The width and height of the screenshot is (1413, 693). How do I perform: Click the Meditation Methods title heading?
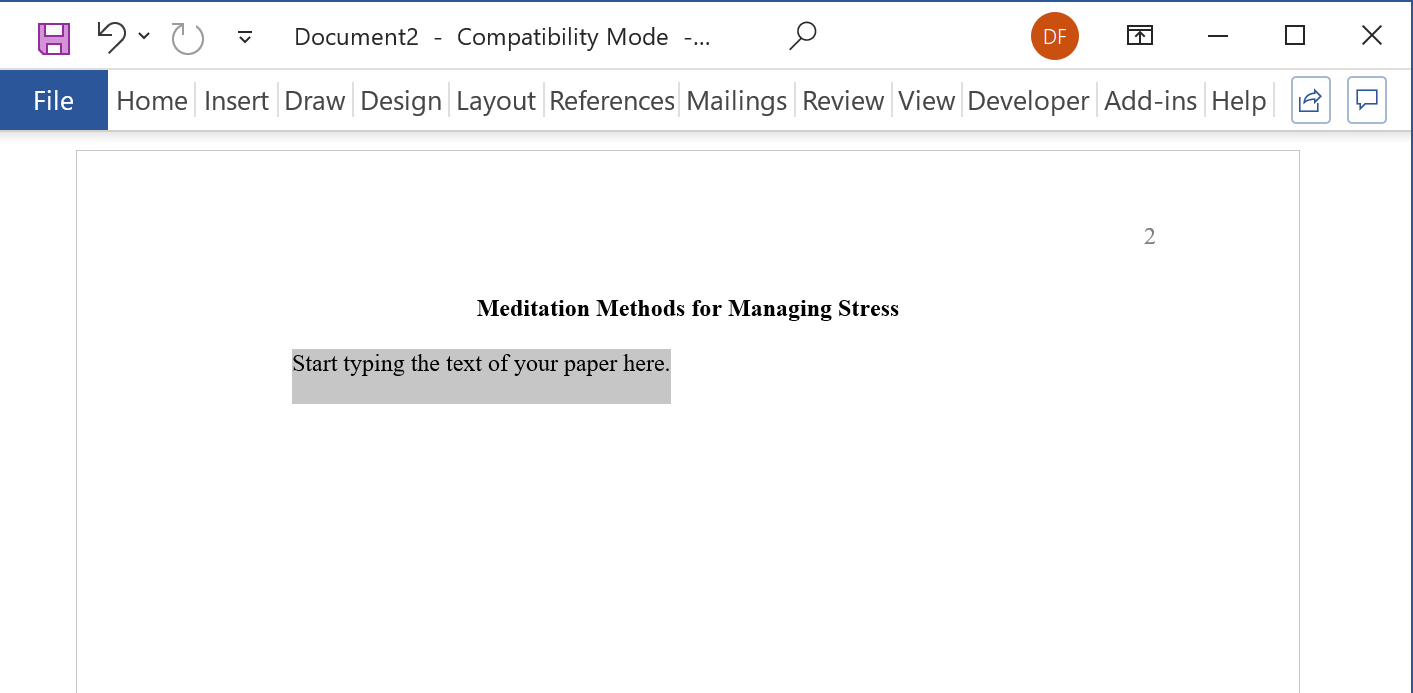(687, 309)
